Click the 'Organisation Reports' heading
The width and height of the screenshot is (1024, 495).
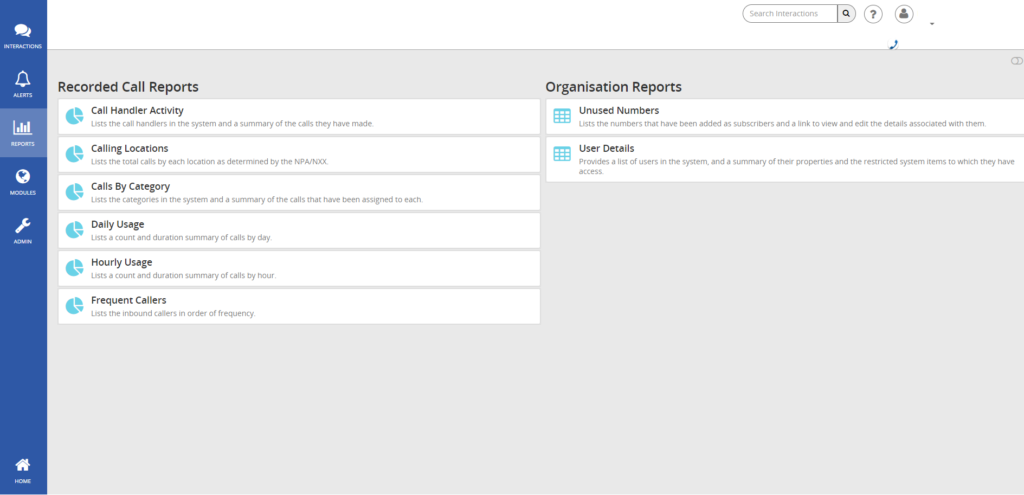[x=613, y=87]
